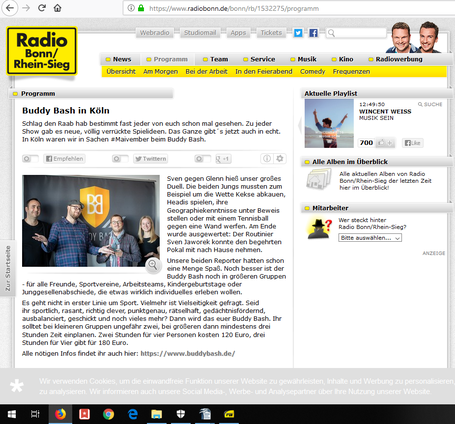Click the two presenters photo in header

click(x=415, y=37)
